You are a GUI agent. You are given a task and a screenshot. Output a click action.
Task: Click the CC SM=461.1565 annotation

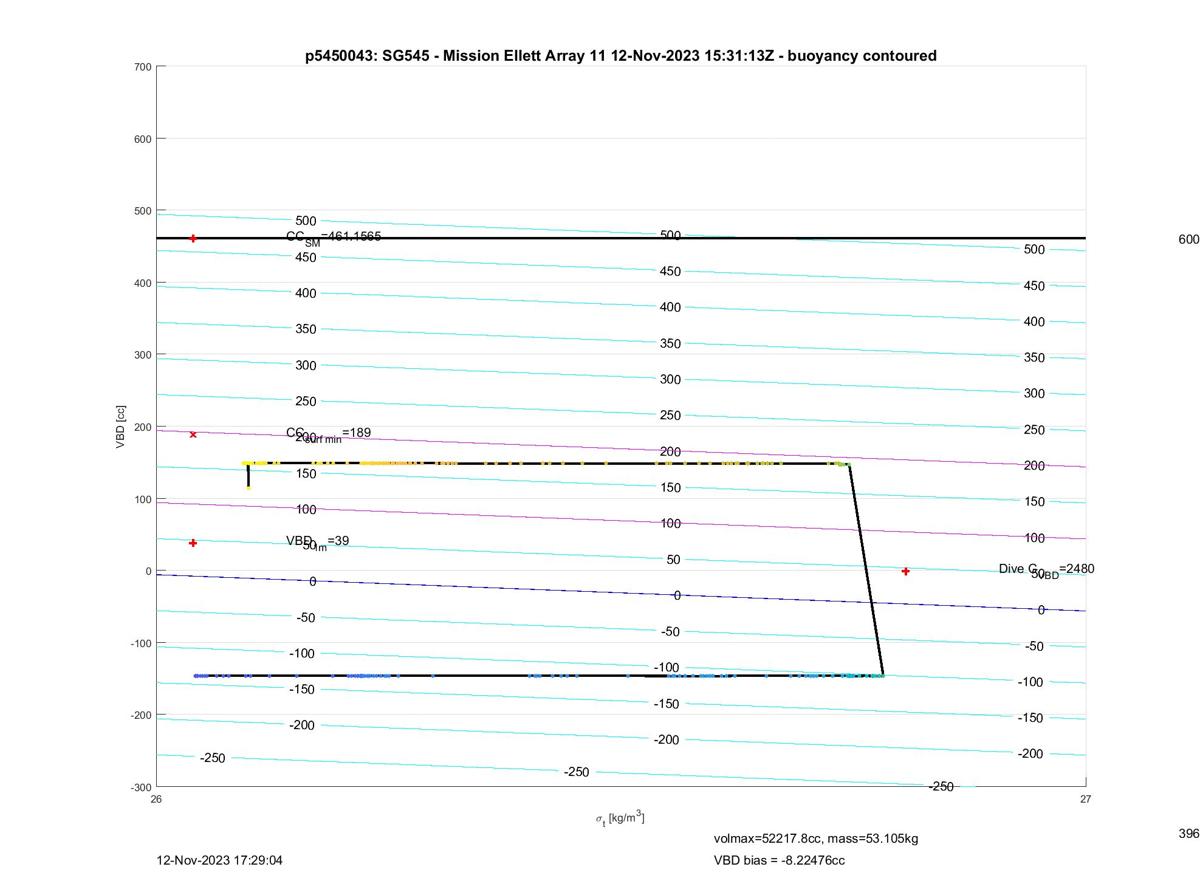point(333,238)
